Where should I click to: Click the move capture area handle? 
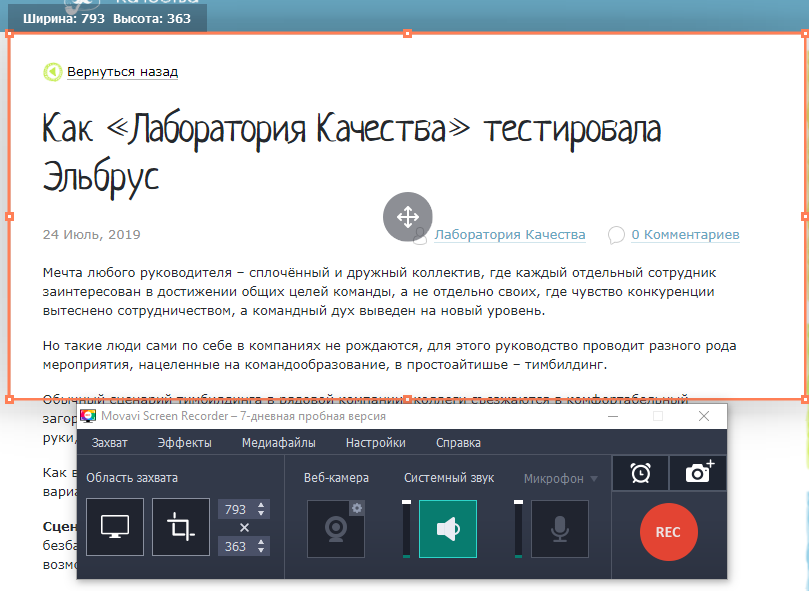click(x=408, y=217)
